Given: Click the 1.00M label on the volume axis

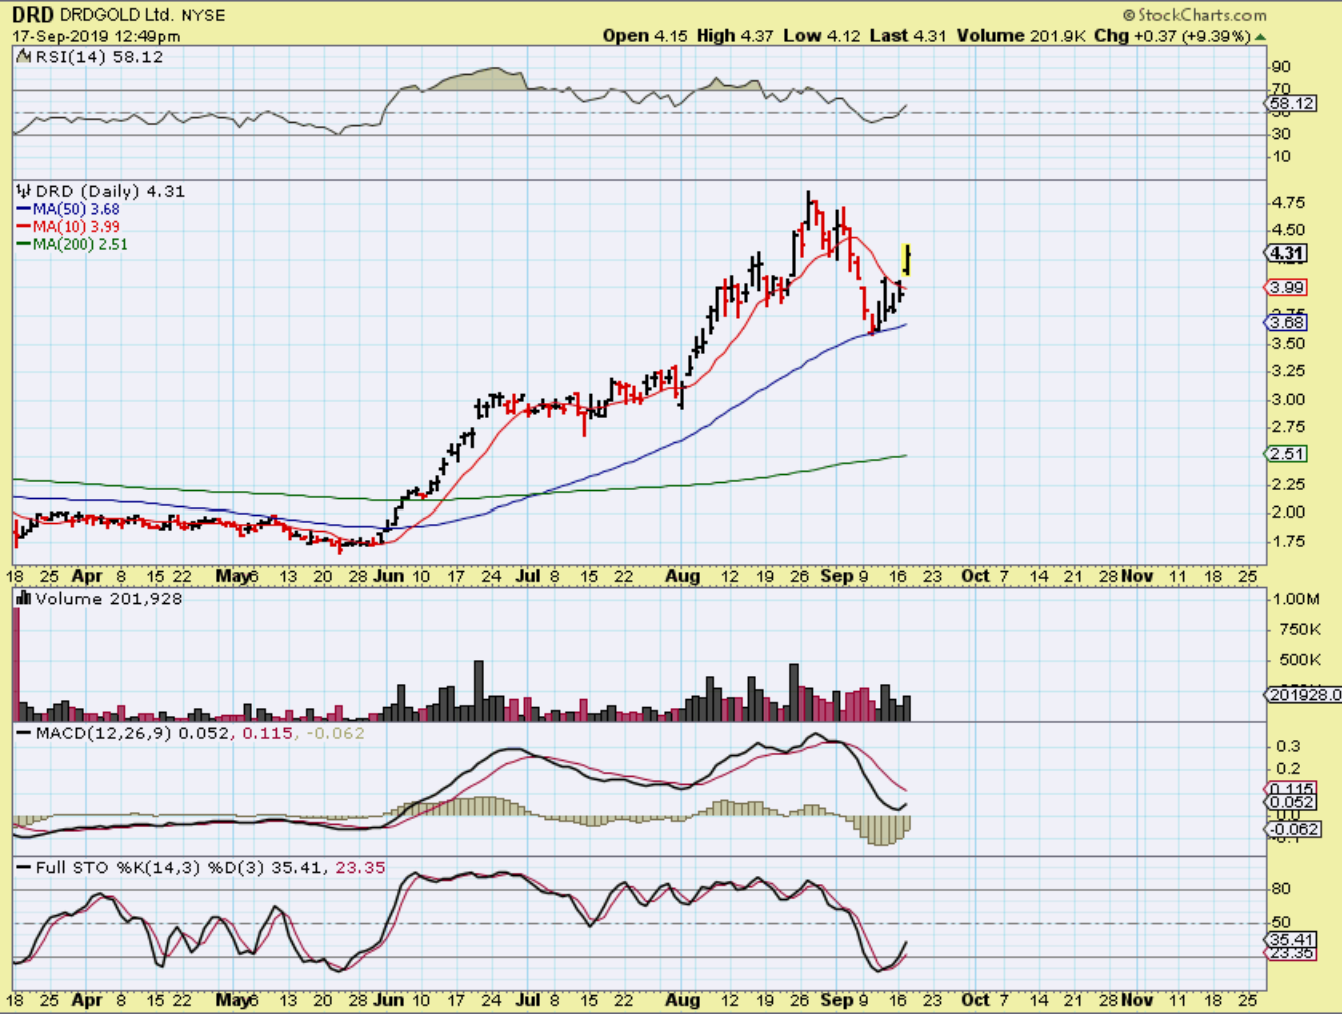Looking at the screenshot, I should [1295, 599].
